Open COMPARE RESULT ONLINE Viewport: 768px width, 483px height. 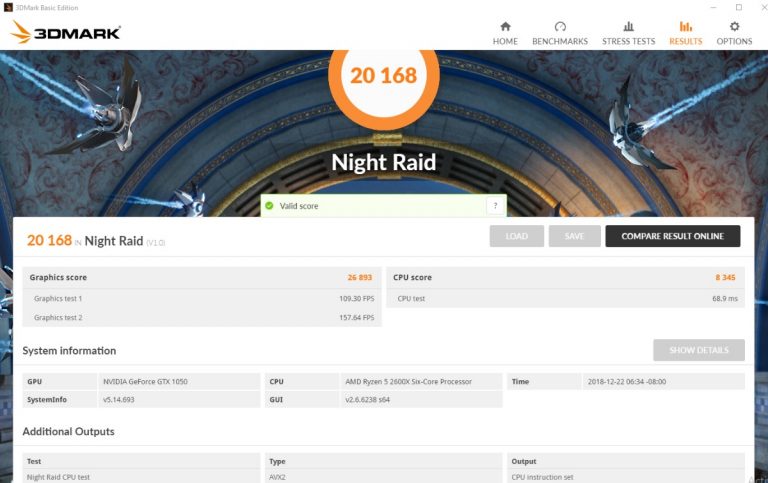click(672, 236)
